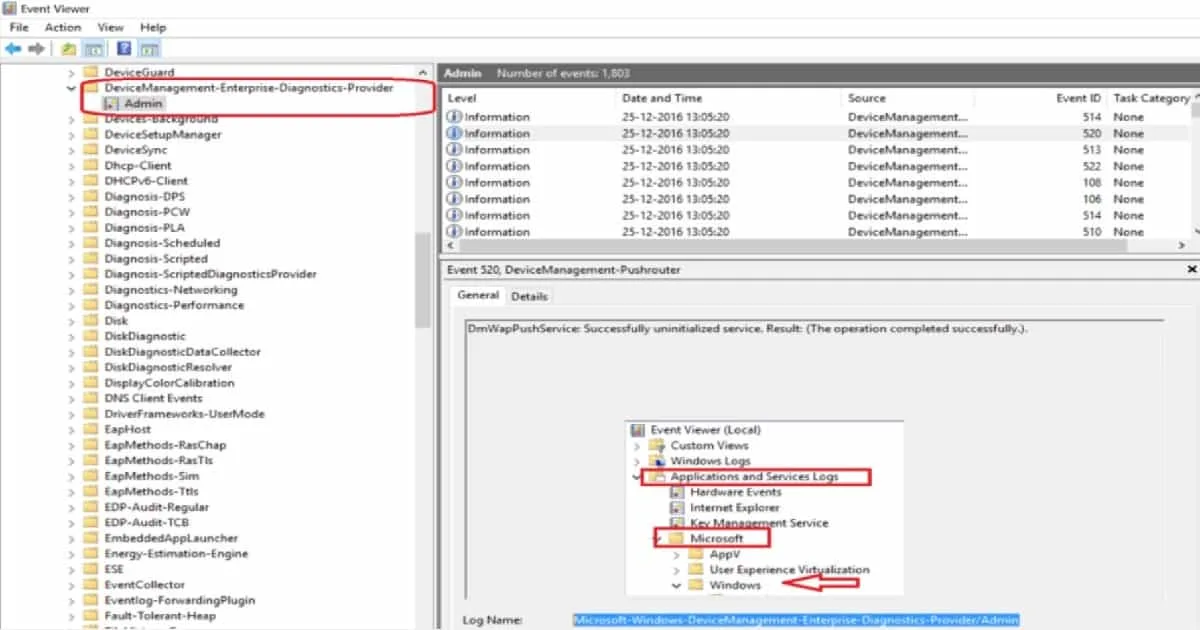Open the View menu

point(110,27)
